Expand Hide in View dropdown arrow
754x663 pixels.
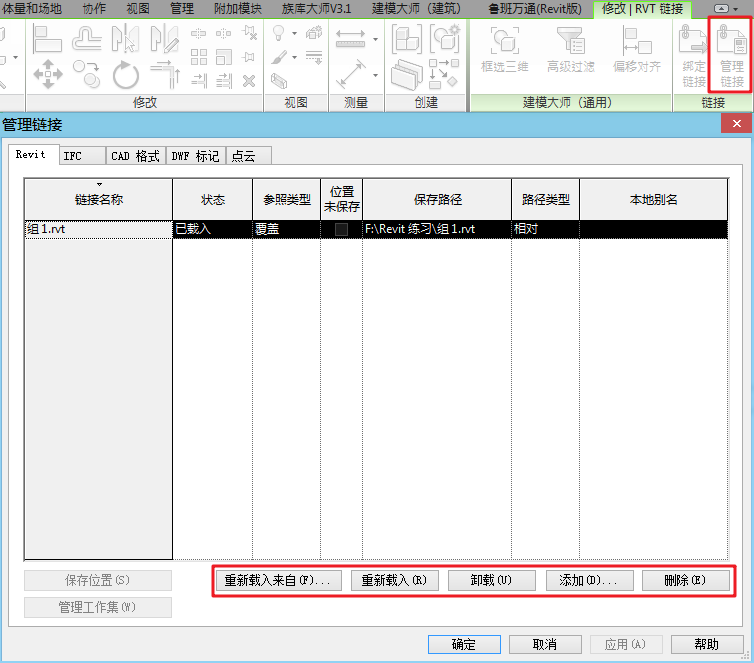[294, 34]
